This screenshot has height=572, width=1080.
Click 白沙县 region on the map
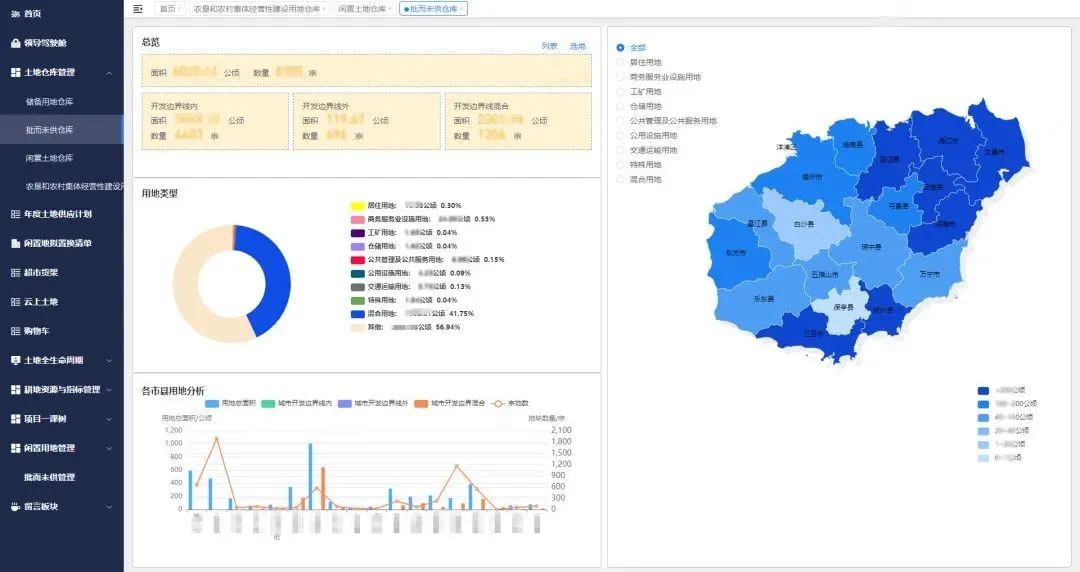coord(804,225)
